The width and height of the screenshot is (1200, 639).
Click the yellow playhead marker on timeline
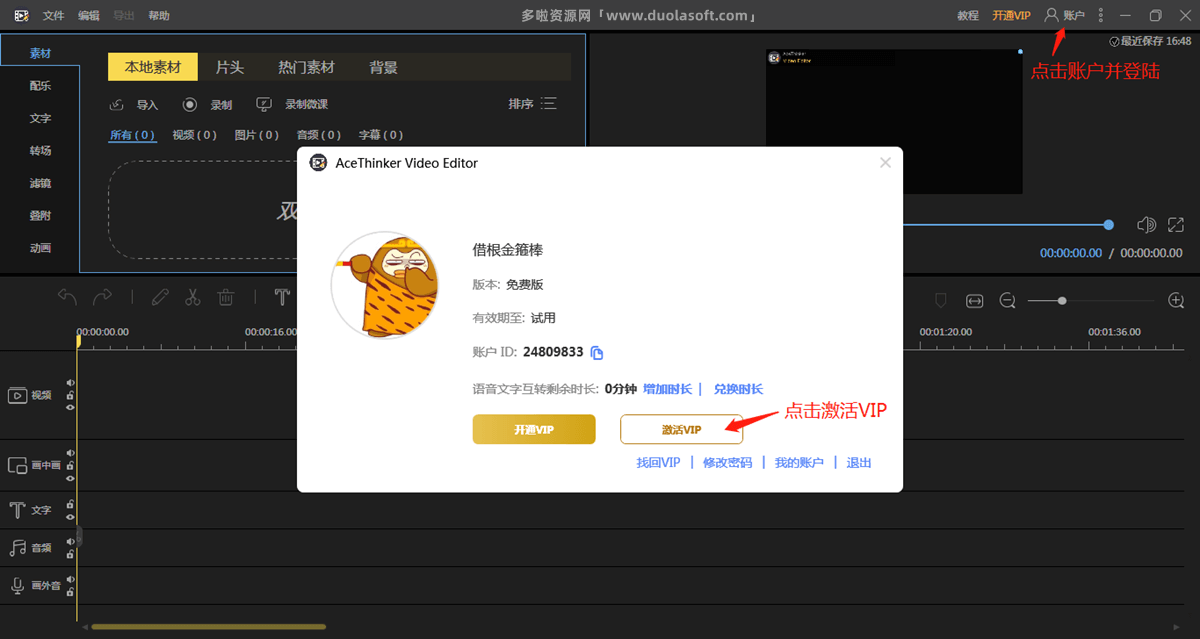click(x=78, y=341)
